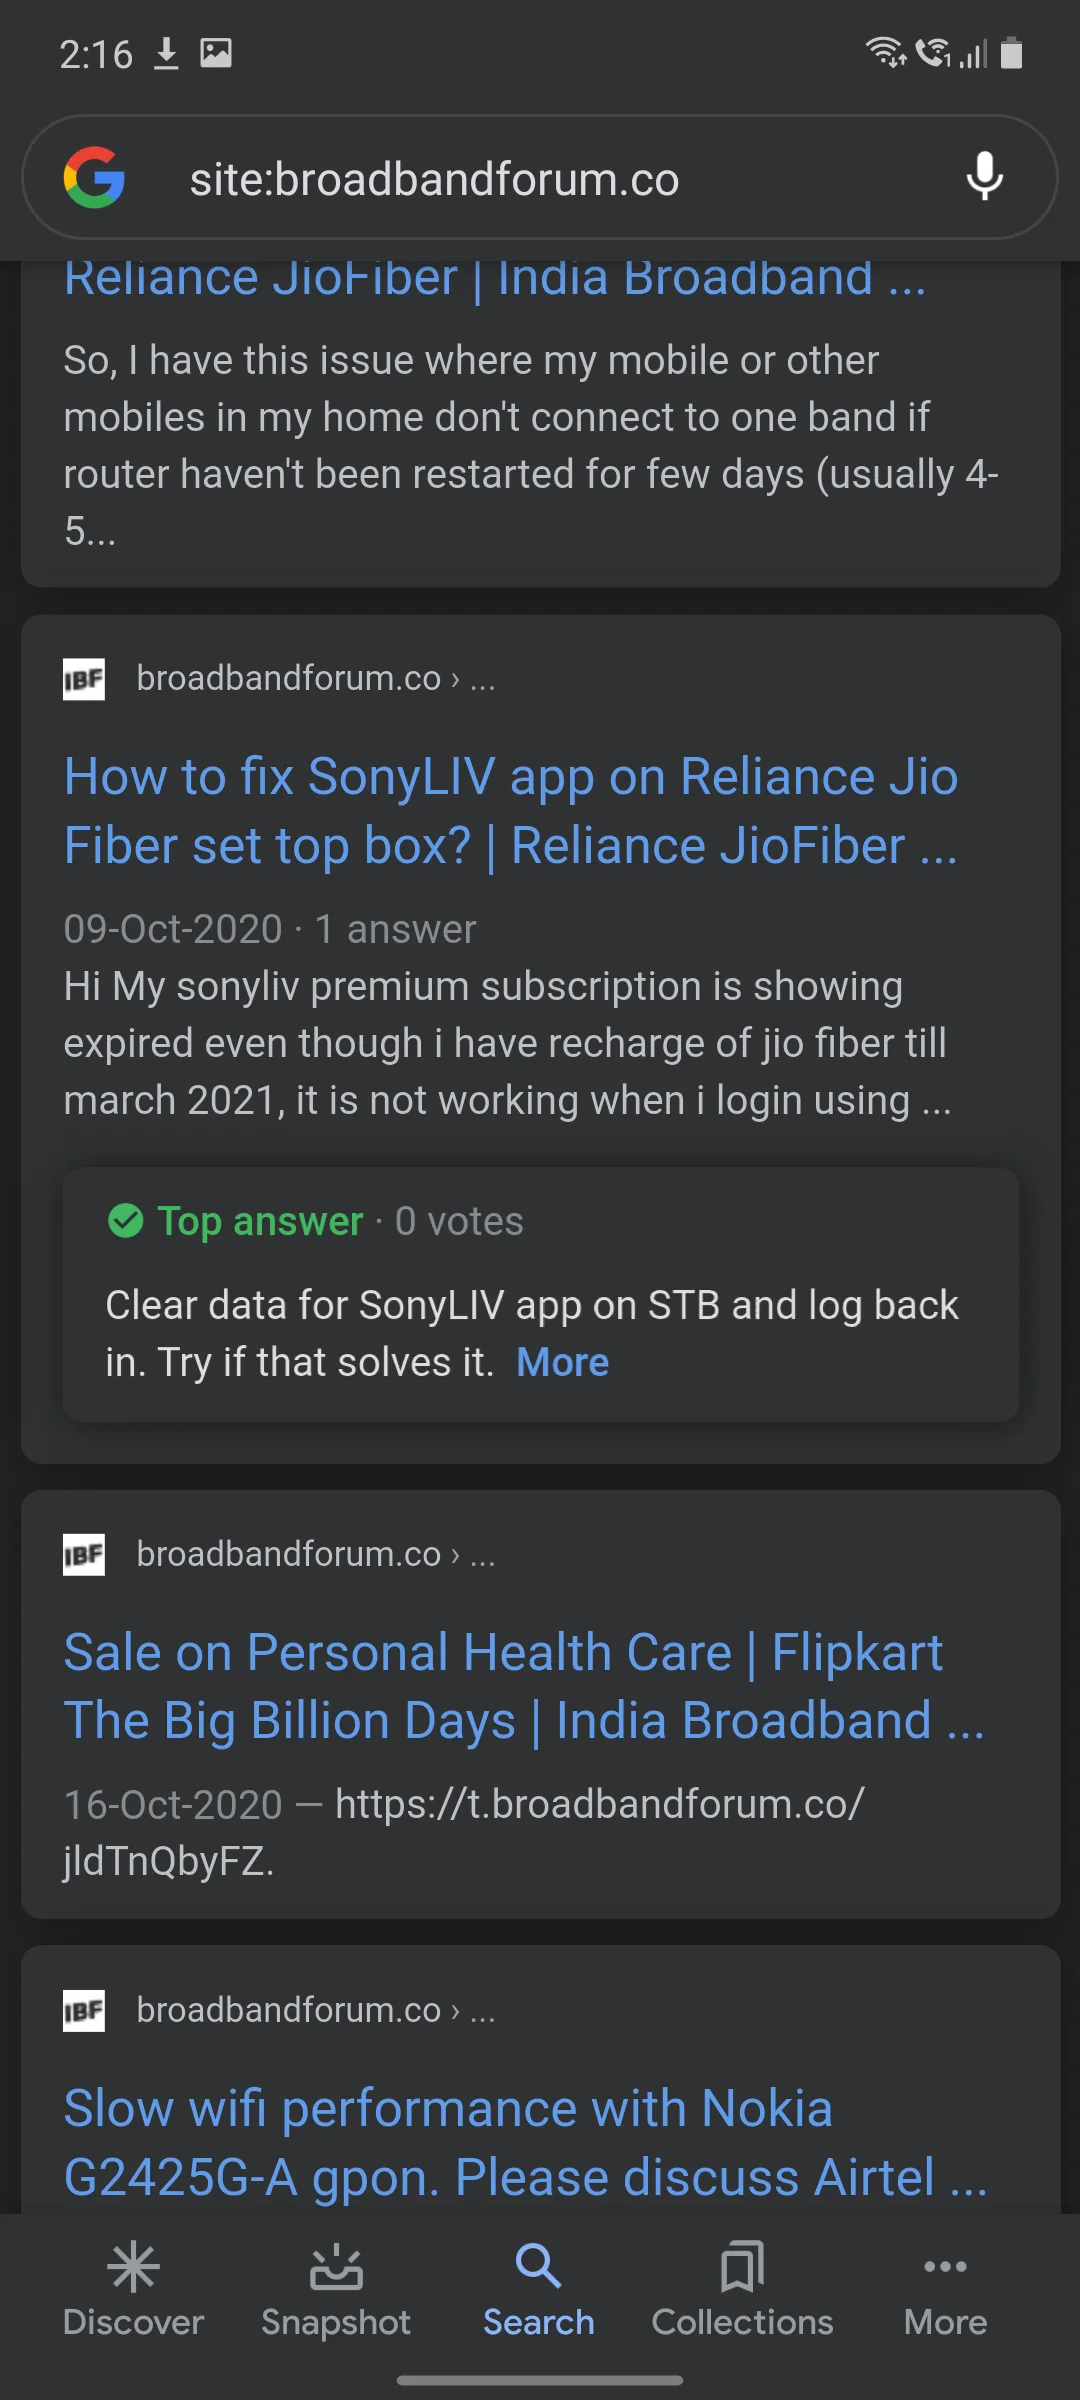
Task: Tap broadbandforum.co favicon above Flipkart result
Action: pyautogui.click(x=84, y=1555)
